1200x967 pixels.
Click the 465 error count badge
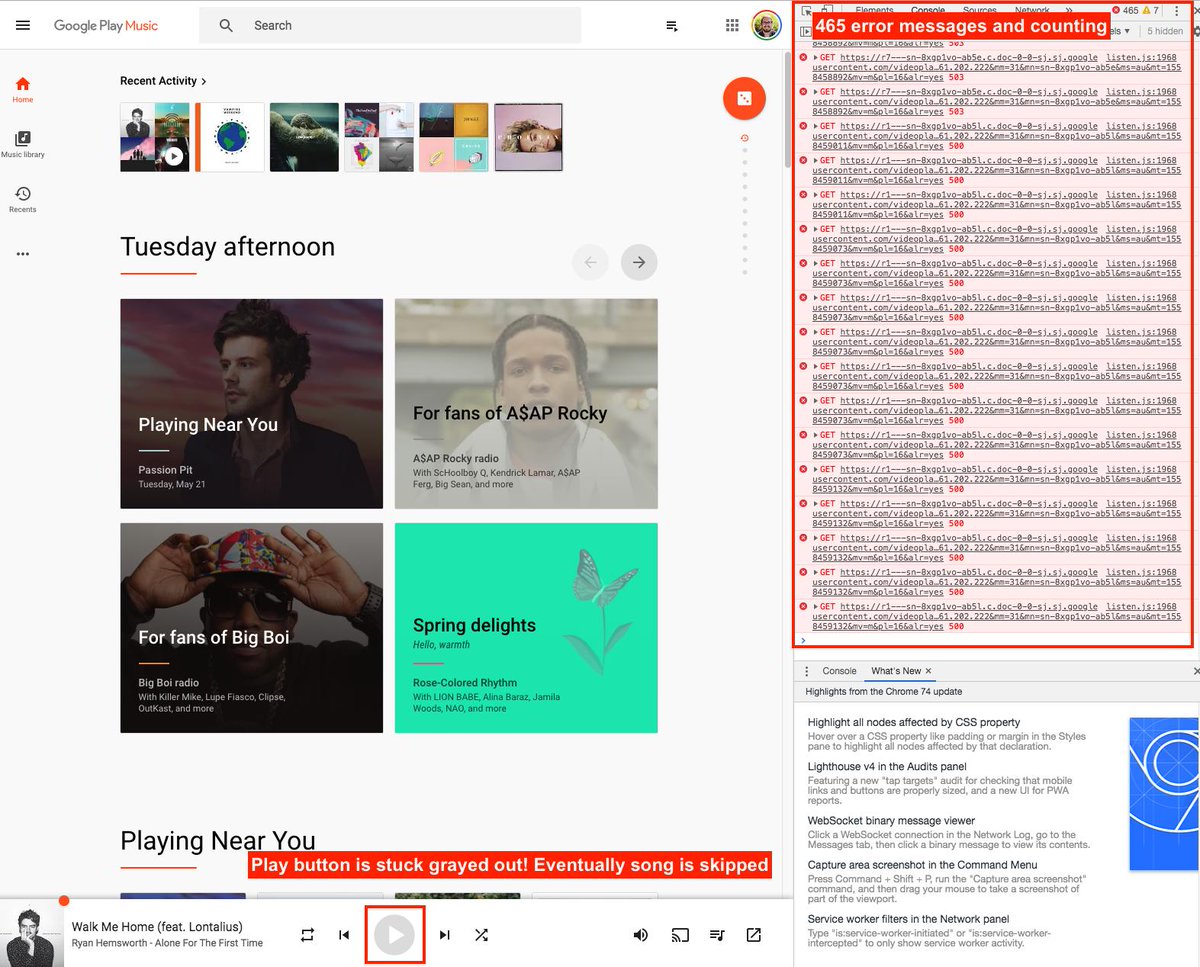tap(1124, 10)
